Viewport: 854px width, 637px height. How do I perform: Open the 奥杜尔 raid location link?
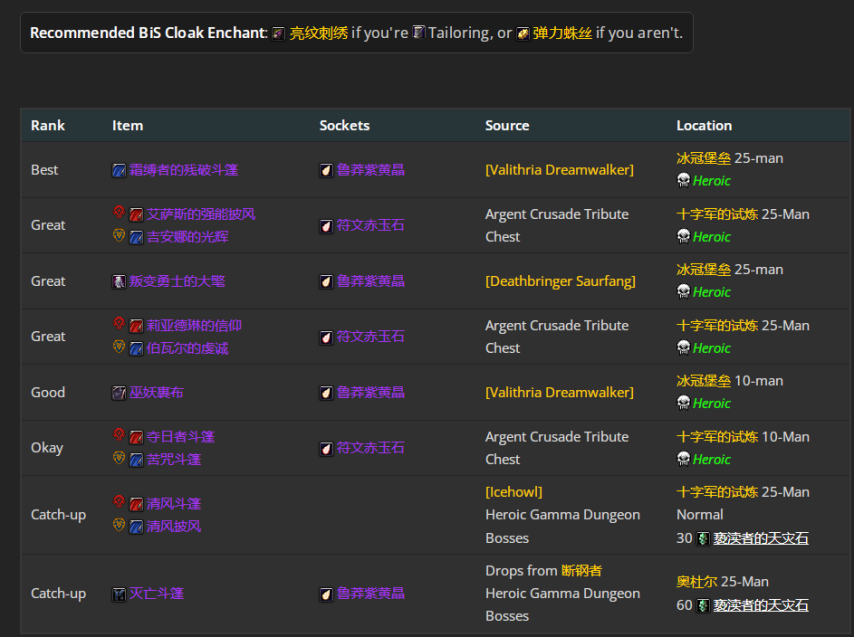pyautogui.click(x=696, y=581)
